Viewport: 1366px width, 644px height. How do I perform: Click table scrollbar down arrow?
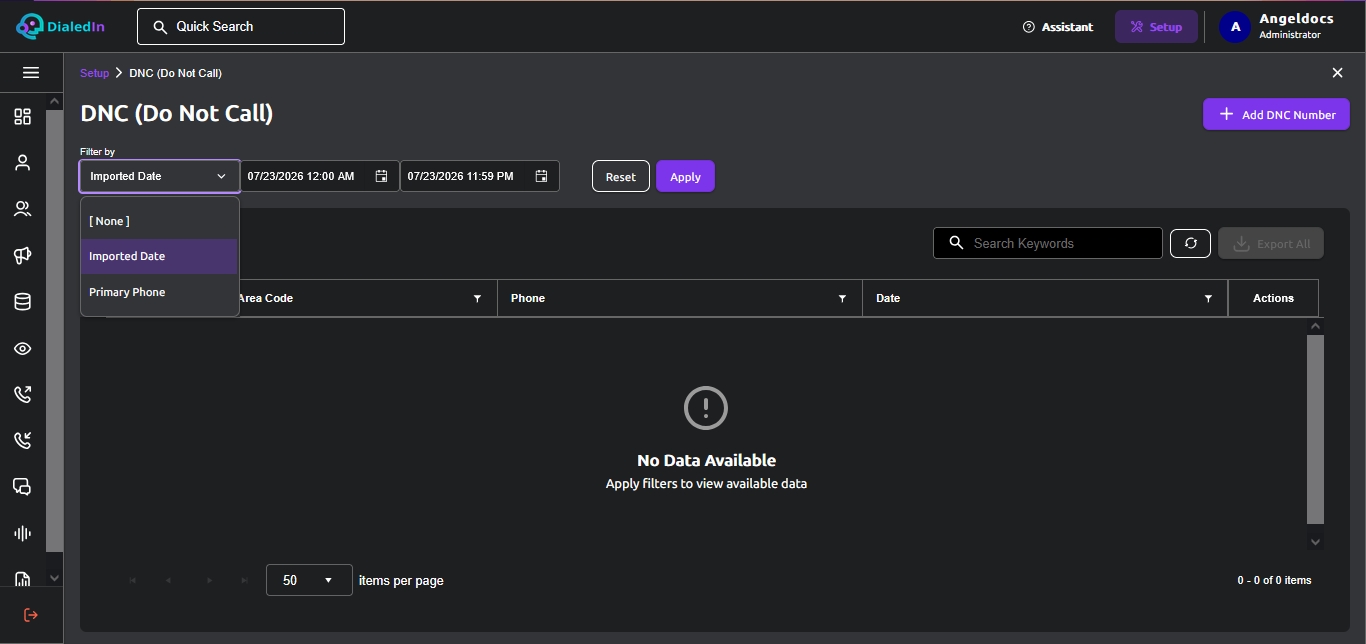tap(1315, 541)
